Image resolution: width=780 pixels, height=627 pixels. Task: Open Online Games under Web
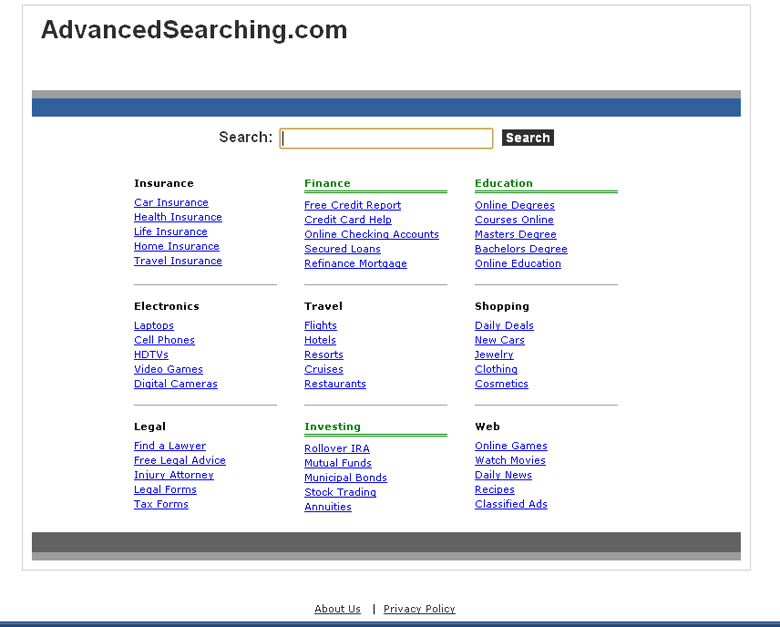511,446
